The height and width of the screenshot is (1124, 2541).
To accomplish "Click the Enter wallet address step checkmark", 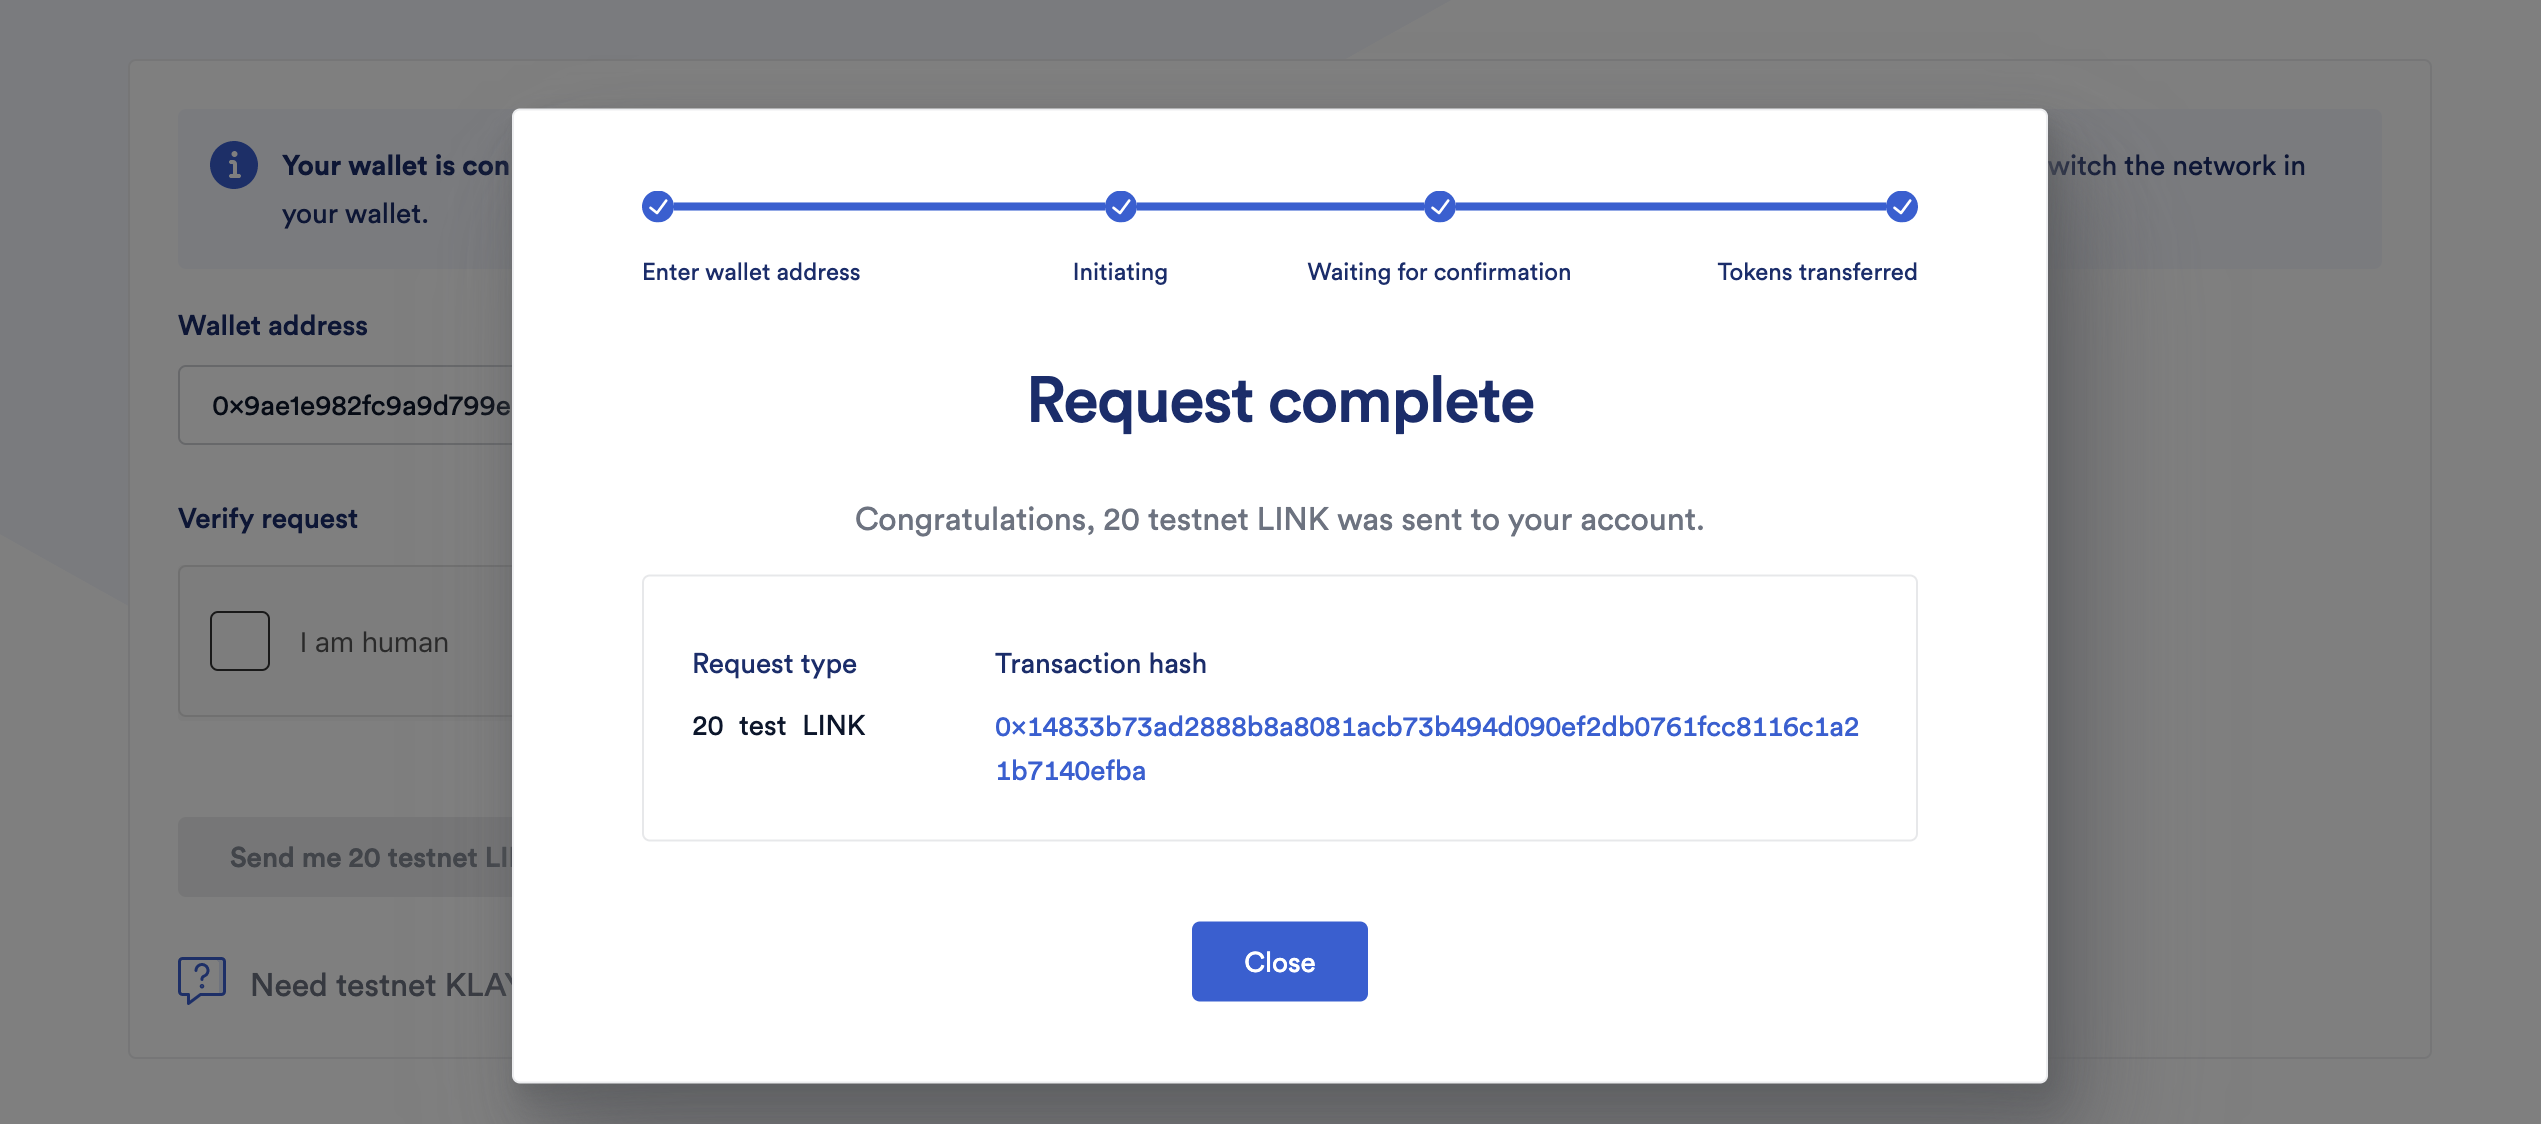I will (x=657, y=207).
